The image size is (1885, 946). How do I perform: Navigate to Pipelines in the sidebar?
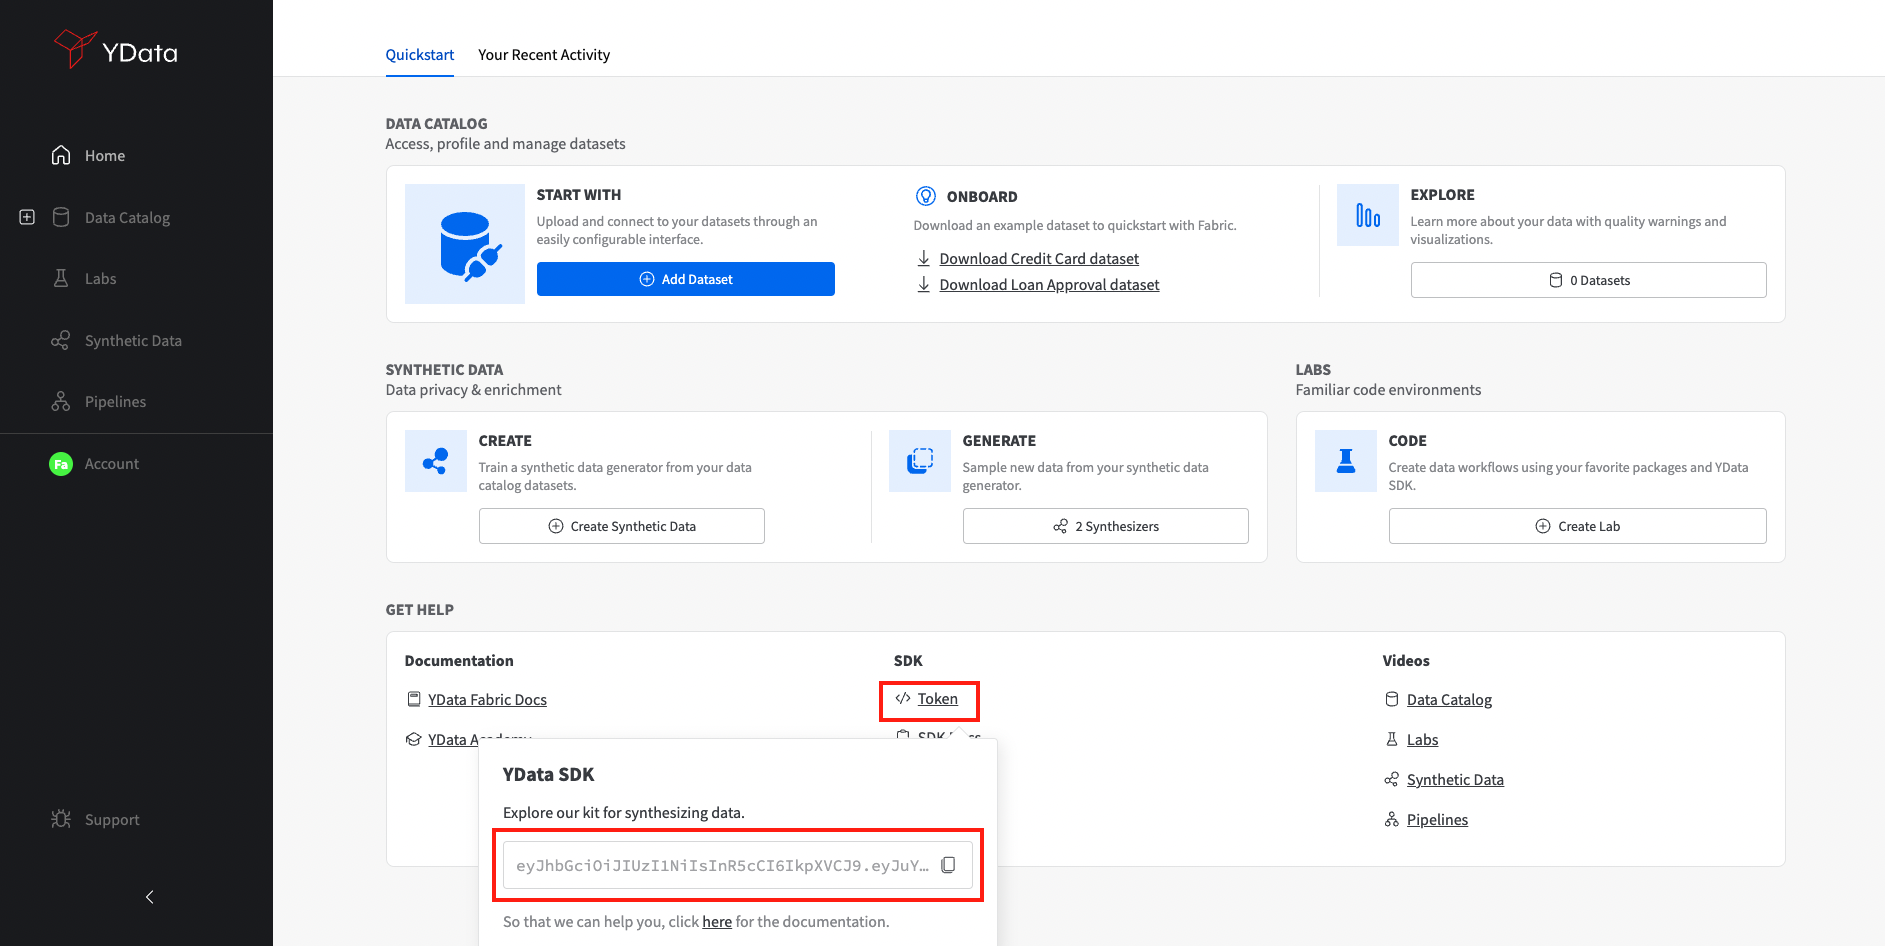point(115,402)
